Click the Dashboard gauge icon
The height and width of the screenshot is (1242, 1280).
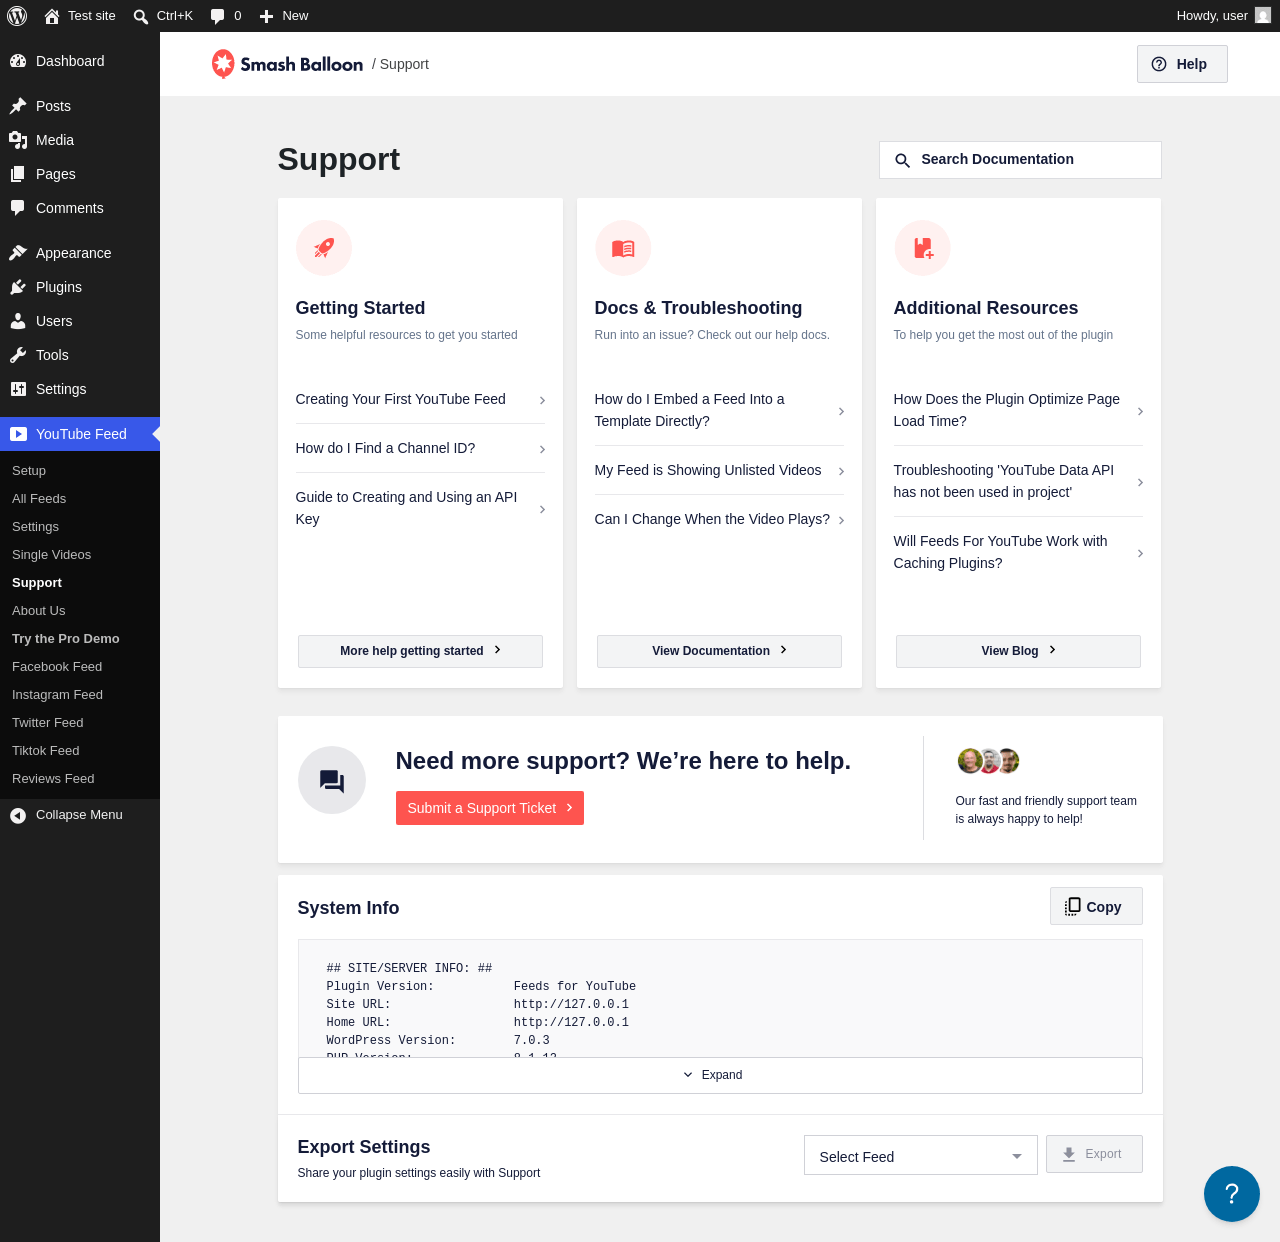tap(18, 61)
